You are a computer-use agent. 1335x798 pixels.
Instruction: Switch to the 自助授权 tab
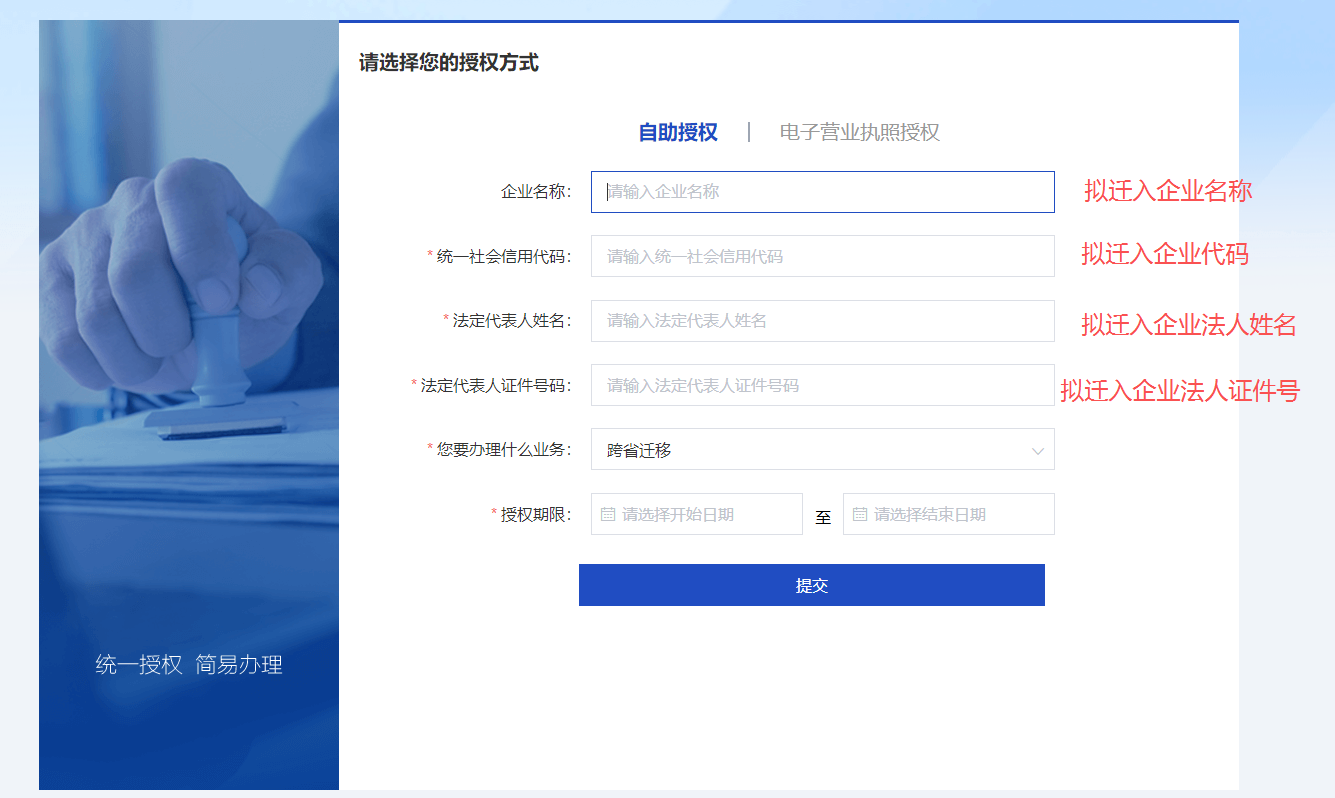click(x=678, y=132)
